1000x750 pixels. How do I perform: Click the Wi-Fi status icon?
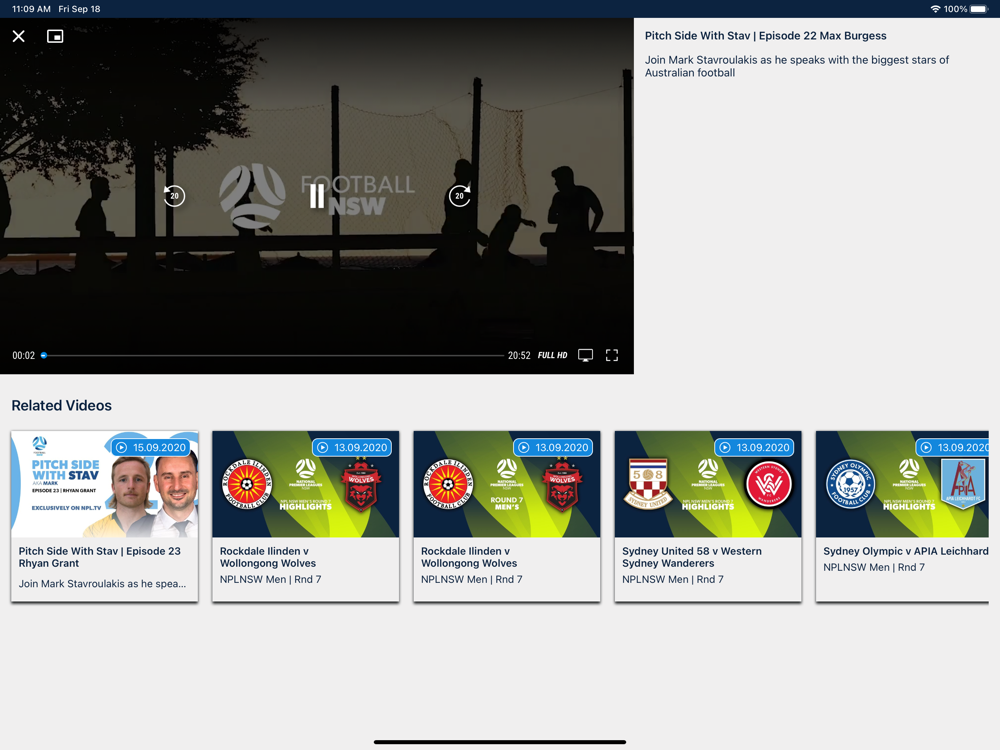(x=935, y=9)
